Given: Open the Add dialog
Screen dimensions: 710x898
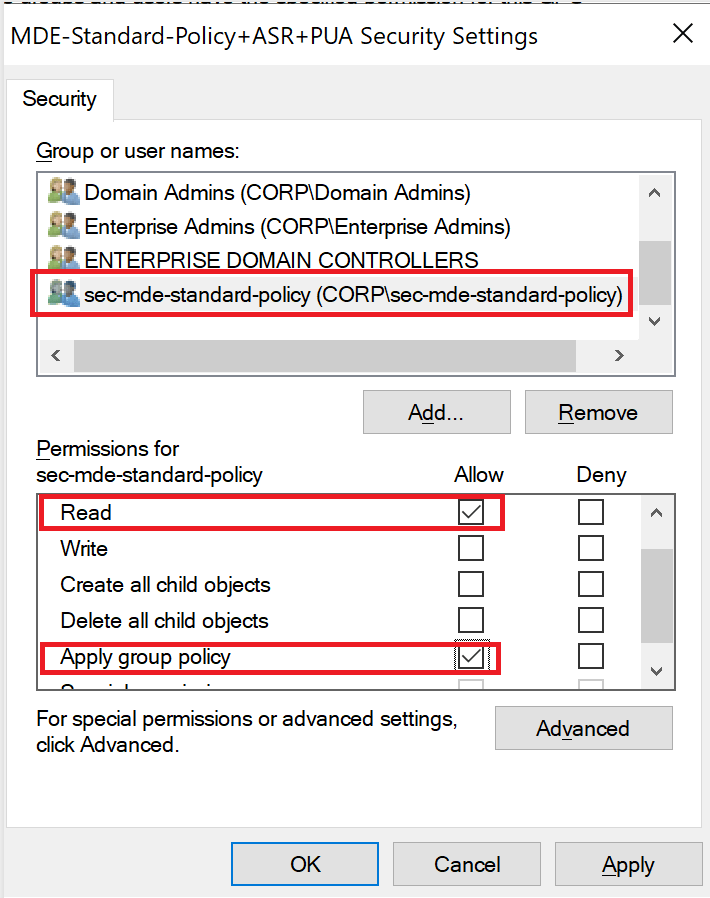Looking at the screenshot, I should [x=436, y=412].
